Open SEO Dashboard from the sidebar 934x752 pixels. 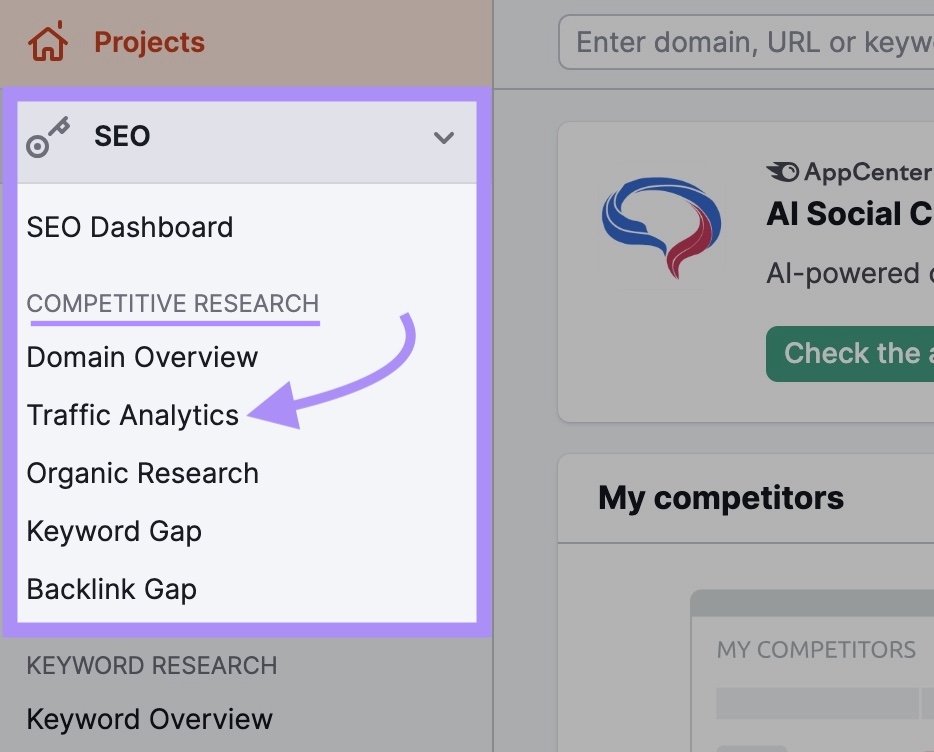click(129, 227)
